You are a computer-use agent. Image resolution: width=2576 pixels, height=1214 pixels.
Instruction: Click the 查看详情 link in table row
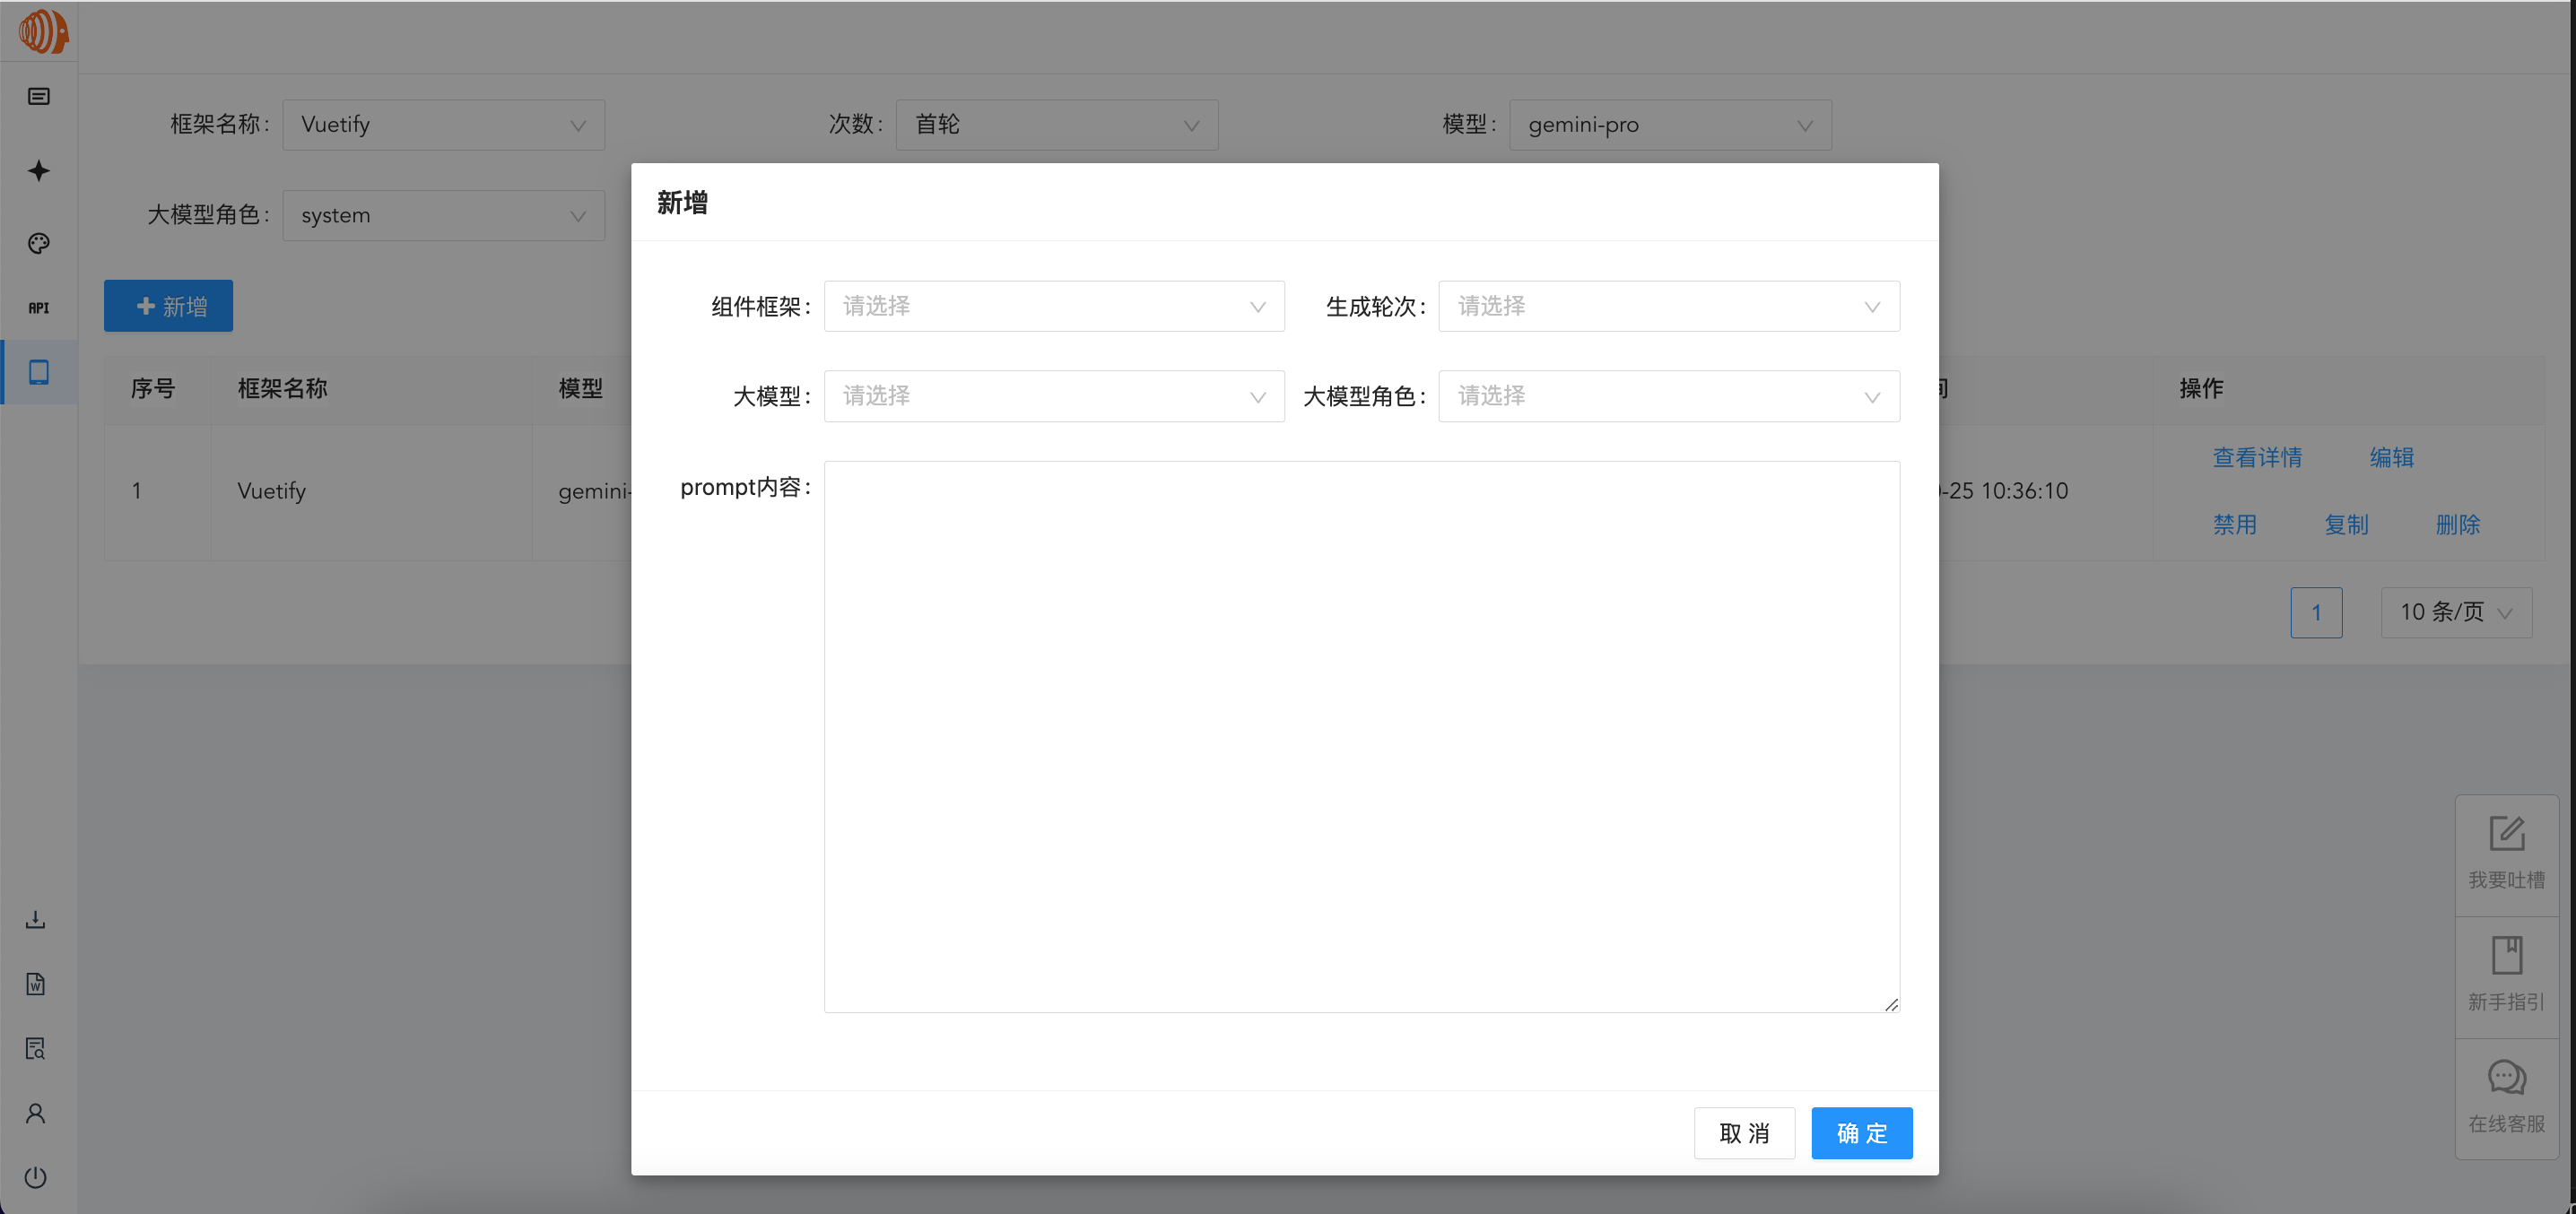(x=2256, y=457)
